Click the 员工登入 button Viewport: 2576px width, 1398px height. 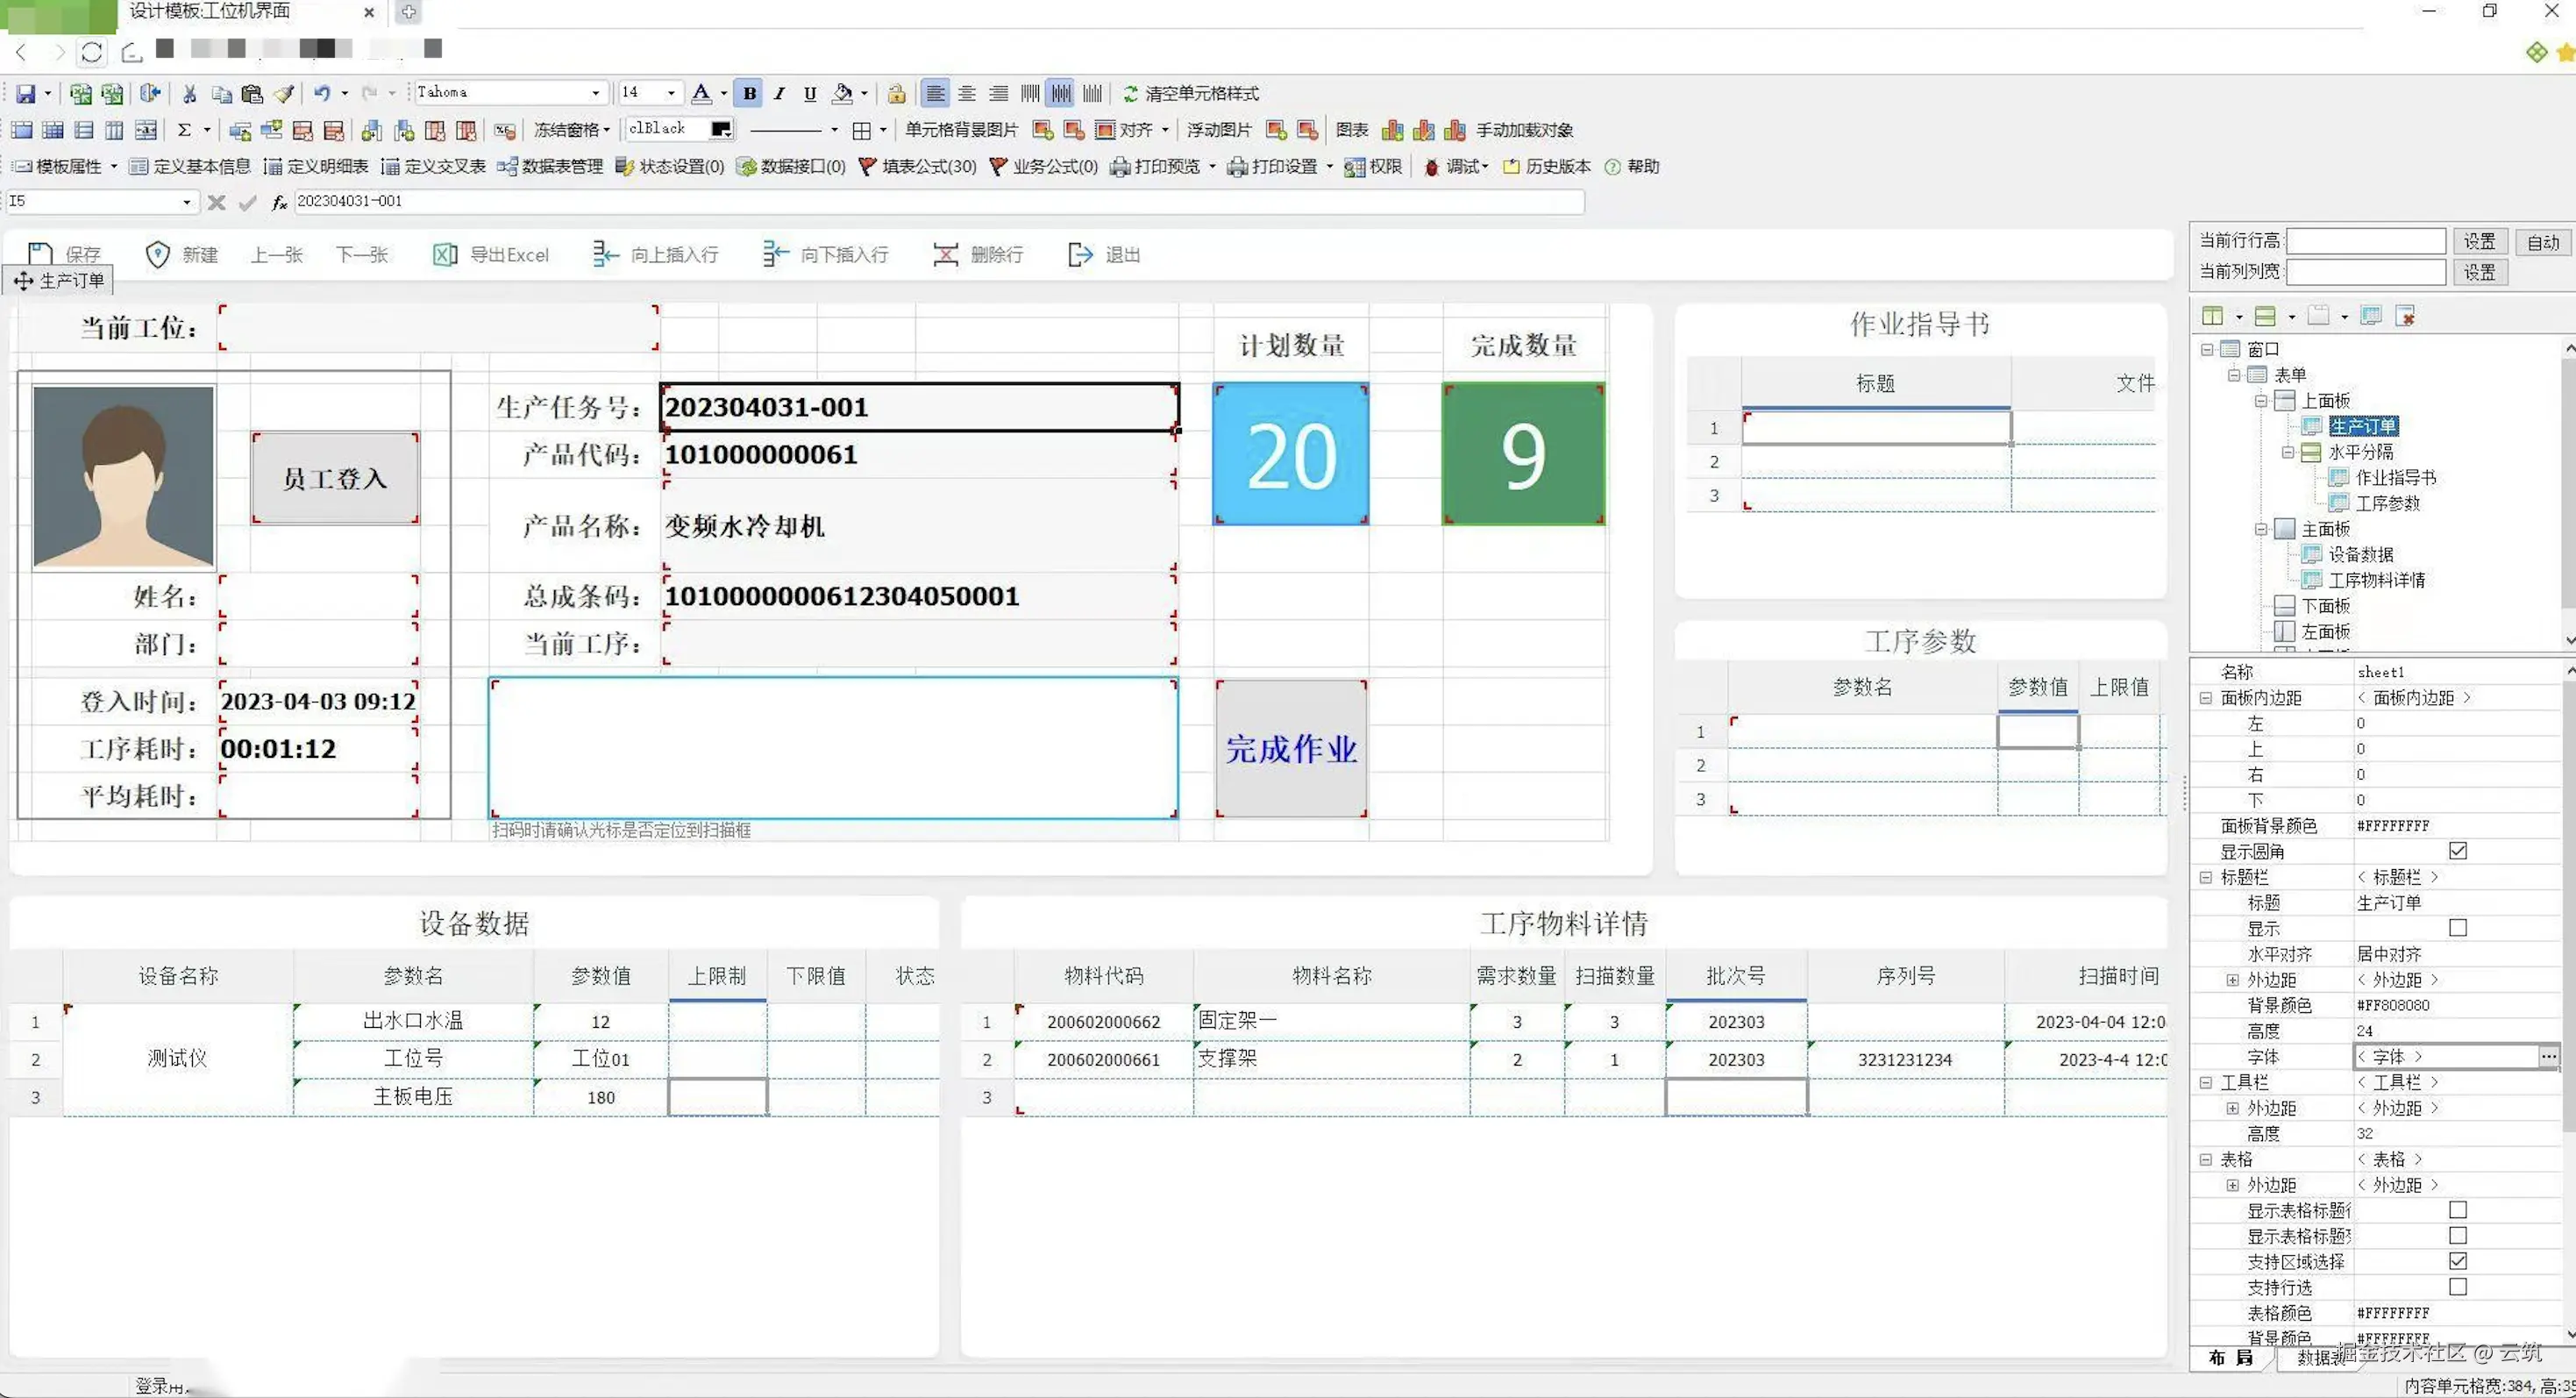335,479
